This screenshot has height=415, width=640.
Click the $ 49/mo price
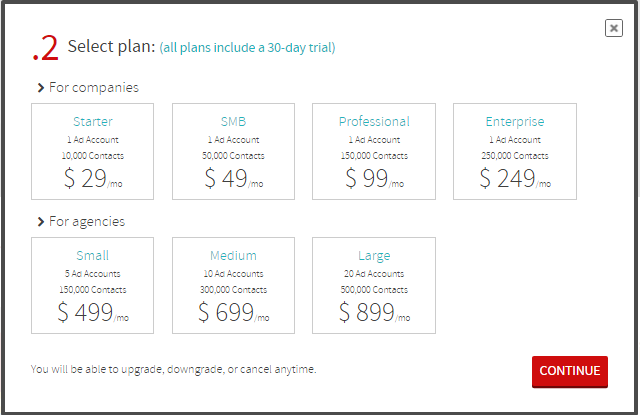tap(233, 179)
